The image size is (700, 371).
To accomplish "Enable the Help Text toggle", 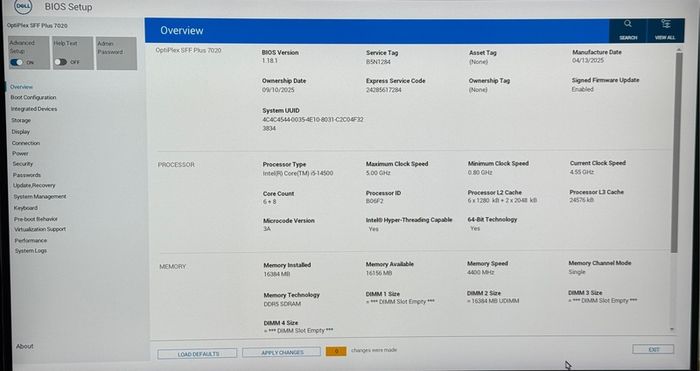I will tap(60, 62).
